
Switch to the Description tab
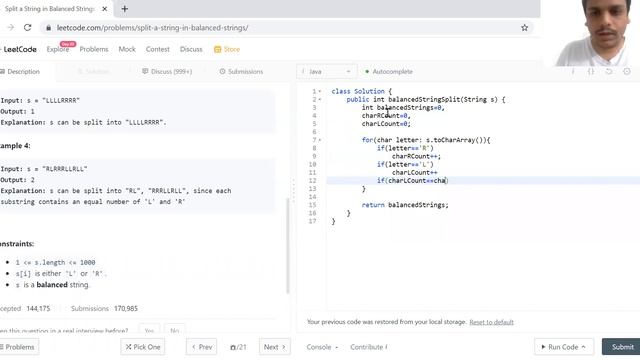pos(20,71)
